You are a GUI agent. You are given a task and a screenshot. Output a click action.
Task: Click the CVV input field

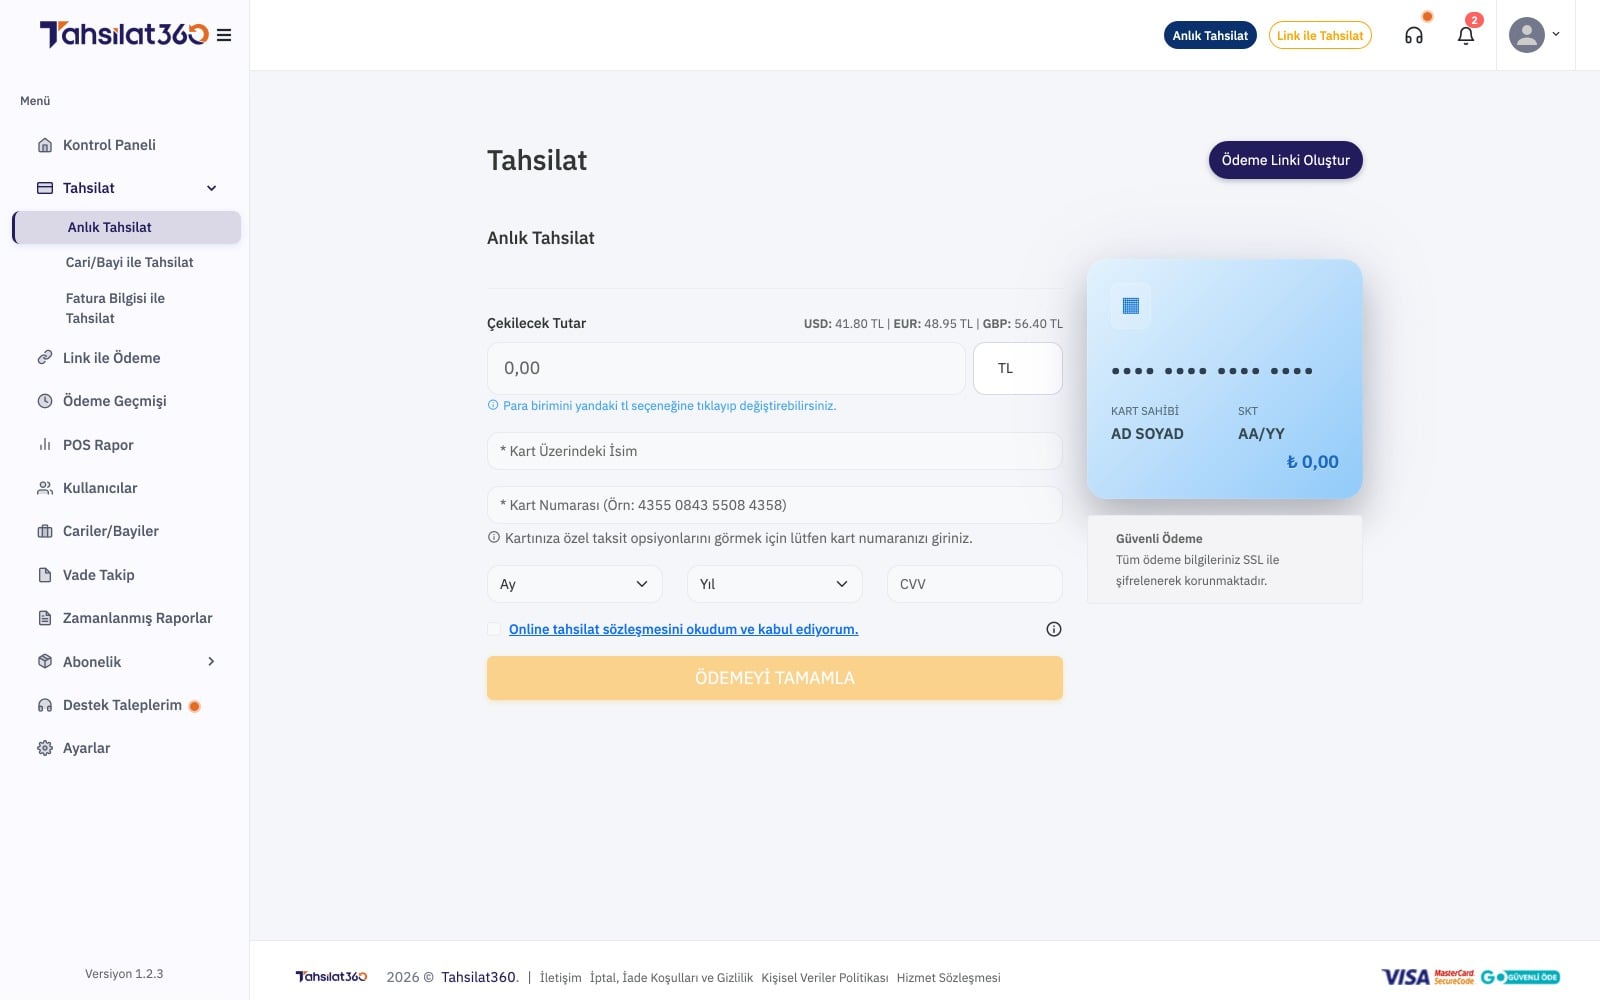pyautogui.click(x=974, y=584)
